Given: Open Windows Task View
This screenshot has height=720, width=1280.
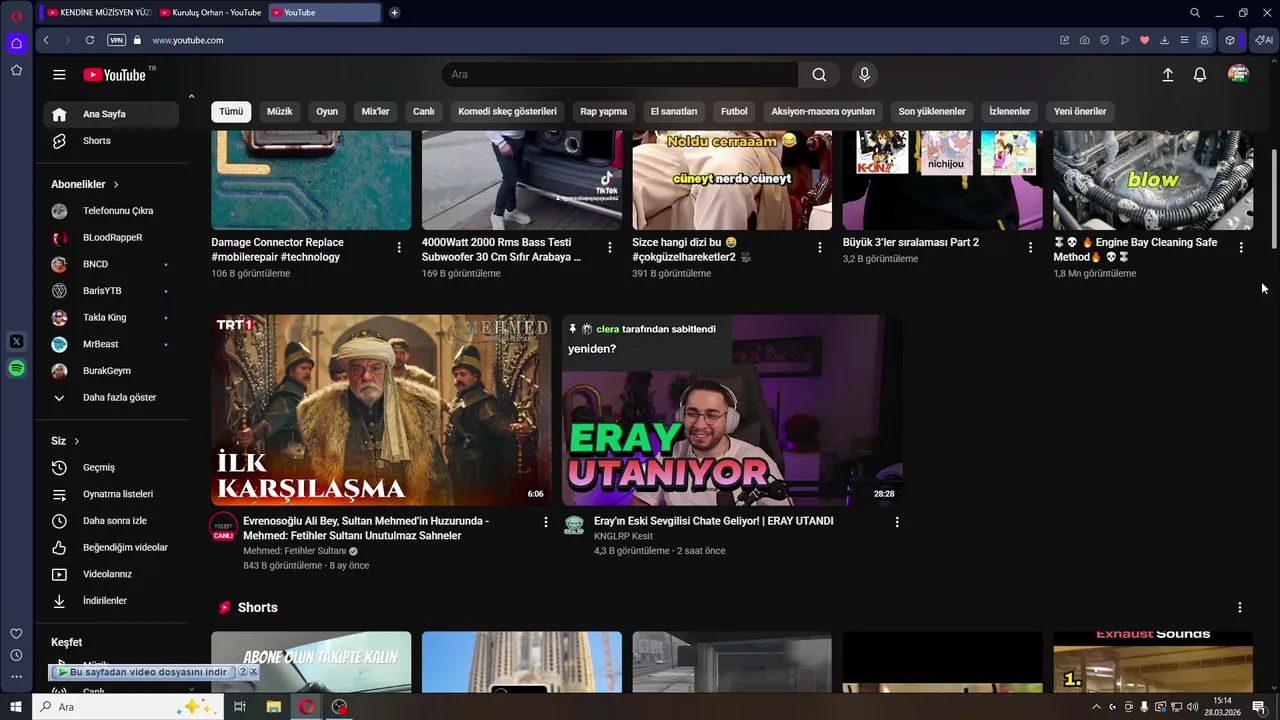Looking at the screenshot, I should point(239,707).
